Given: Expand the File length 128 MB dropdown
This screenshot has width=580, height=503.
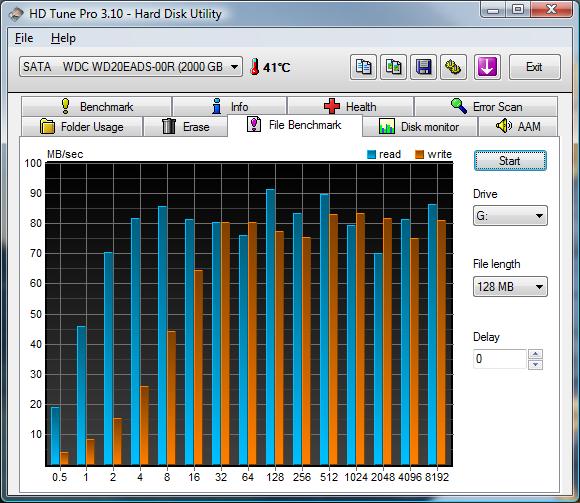Looking at the screenshot, I should coord(510,287).
